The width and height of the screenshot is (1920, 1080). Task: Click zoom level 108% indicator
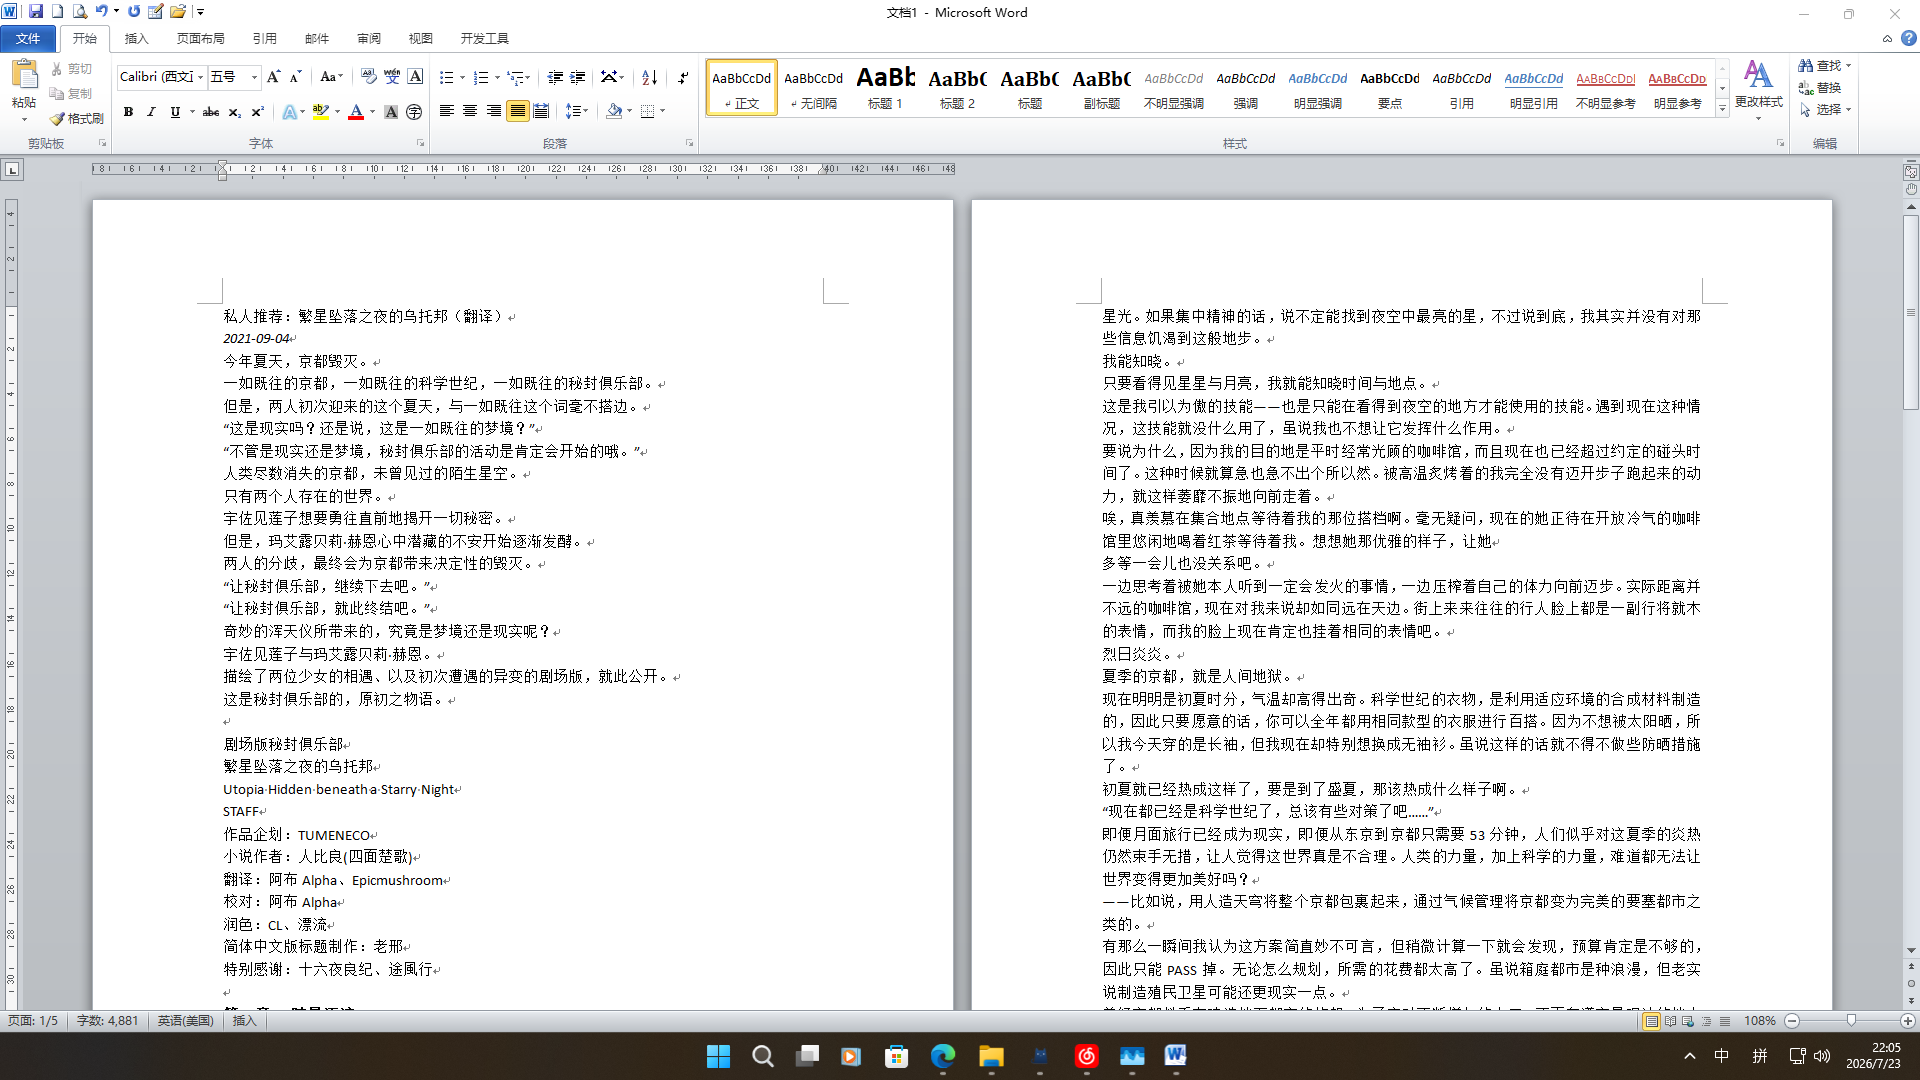coord(1759,1021)
